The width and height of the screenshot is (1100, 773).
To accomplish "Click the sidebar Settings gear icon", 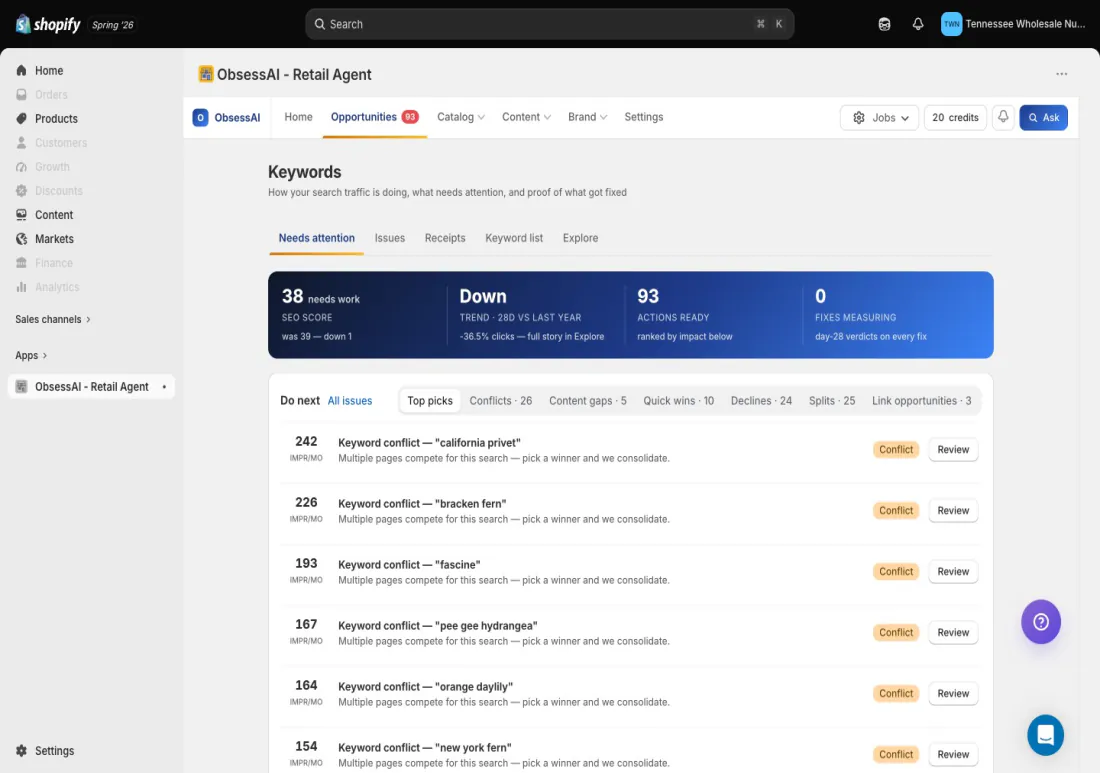I will (x=21, y=751).
